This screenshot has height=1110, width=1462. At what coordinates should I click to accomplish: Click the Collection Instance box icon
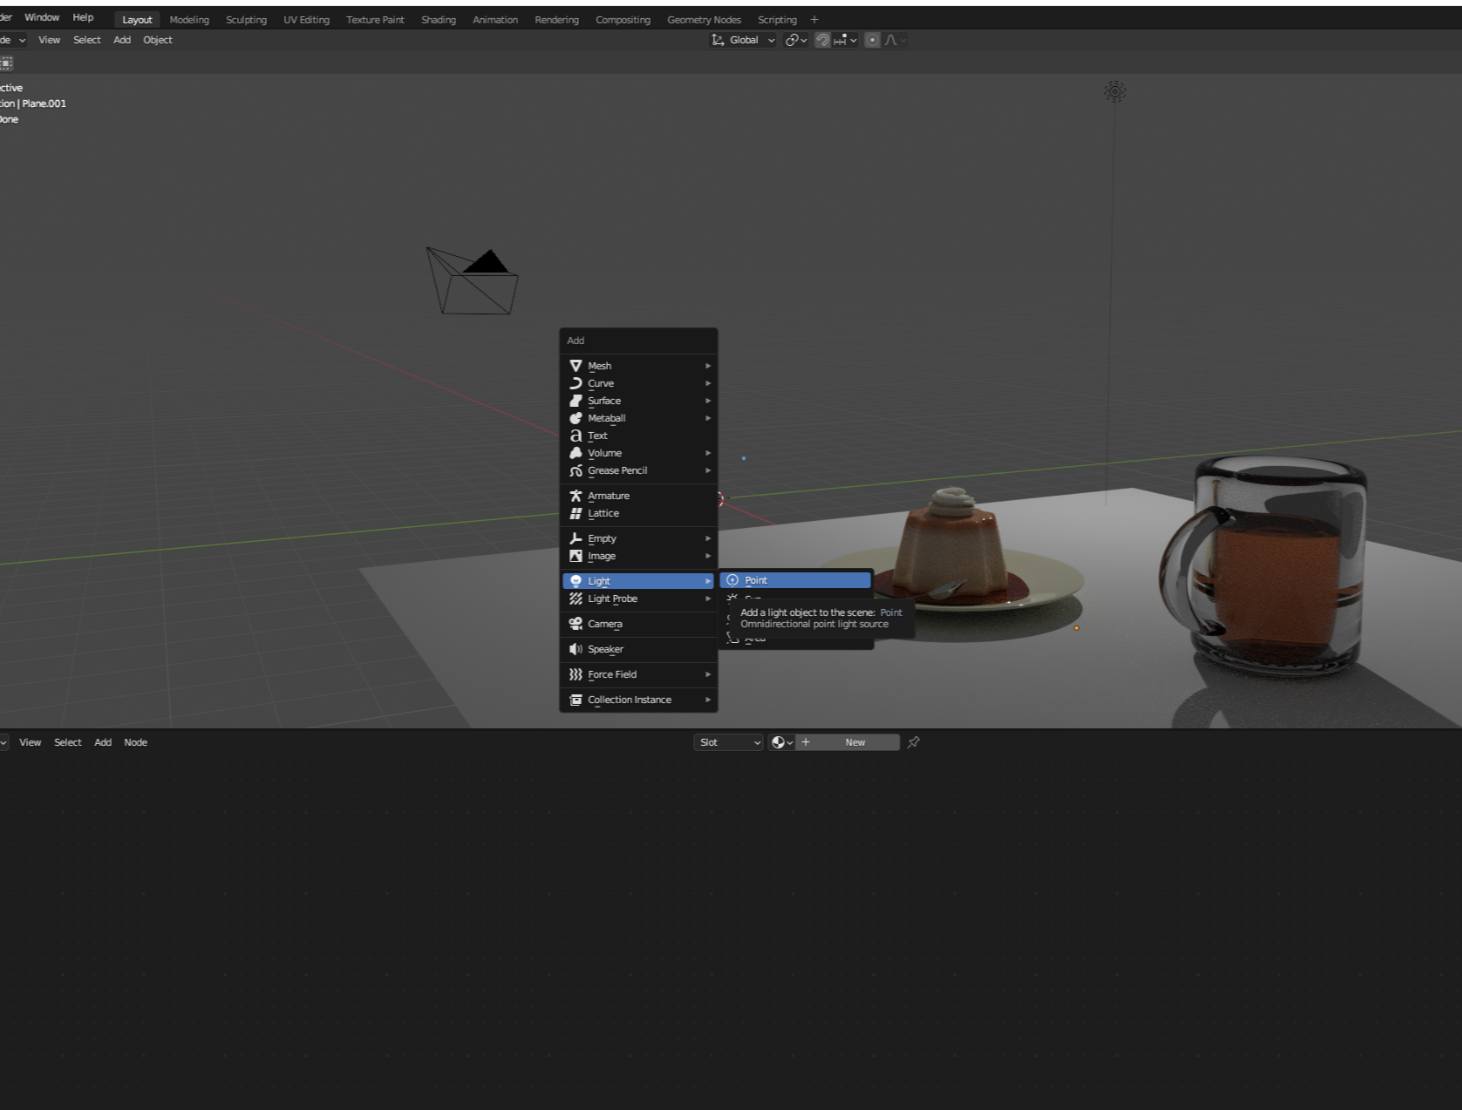[576, 700]
